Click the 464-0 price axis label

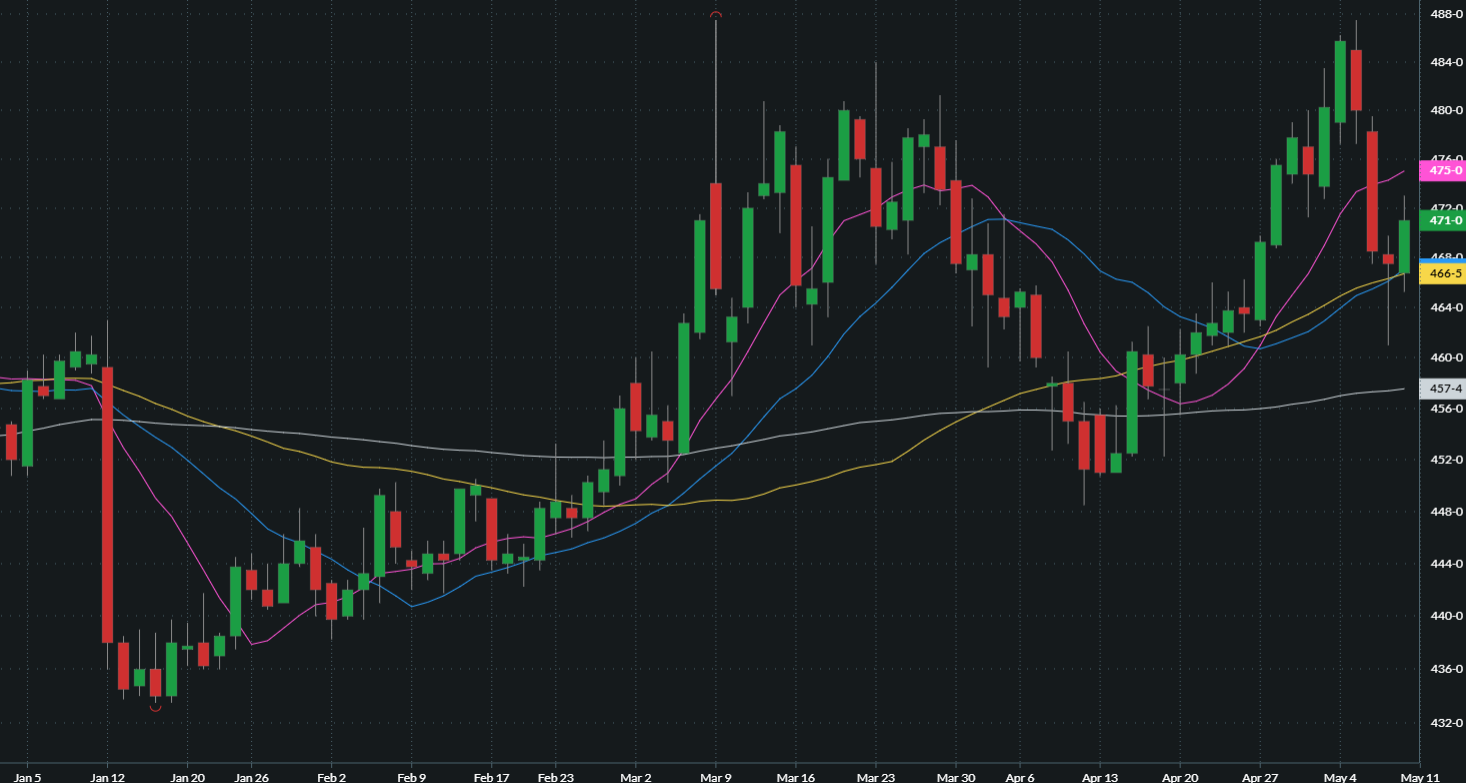[1446, 308]
